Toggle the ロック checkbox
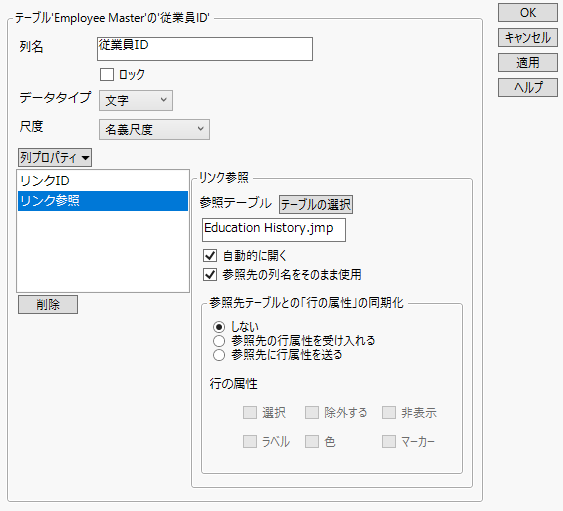The height and width of the screenshot is (511, 563). tap(107, 75)
